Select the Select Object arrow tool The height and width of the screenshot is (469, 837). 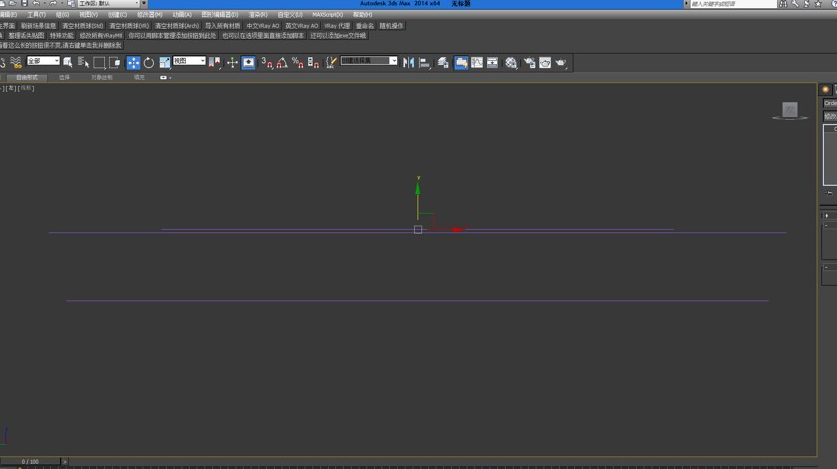point(68,62)
